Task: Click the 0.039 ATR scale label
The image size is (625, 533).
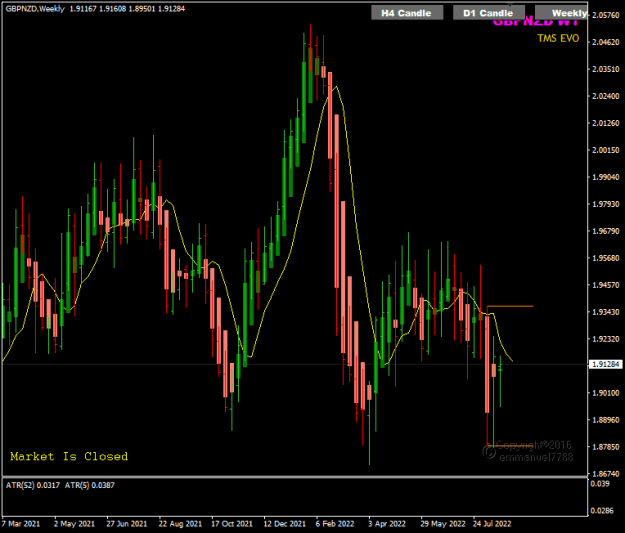Action: tap(600, 484)
